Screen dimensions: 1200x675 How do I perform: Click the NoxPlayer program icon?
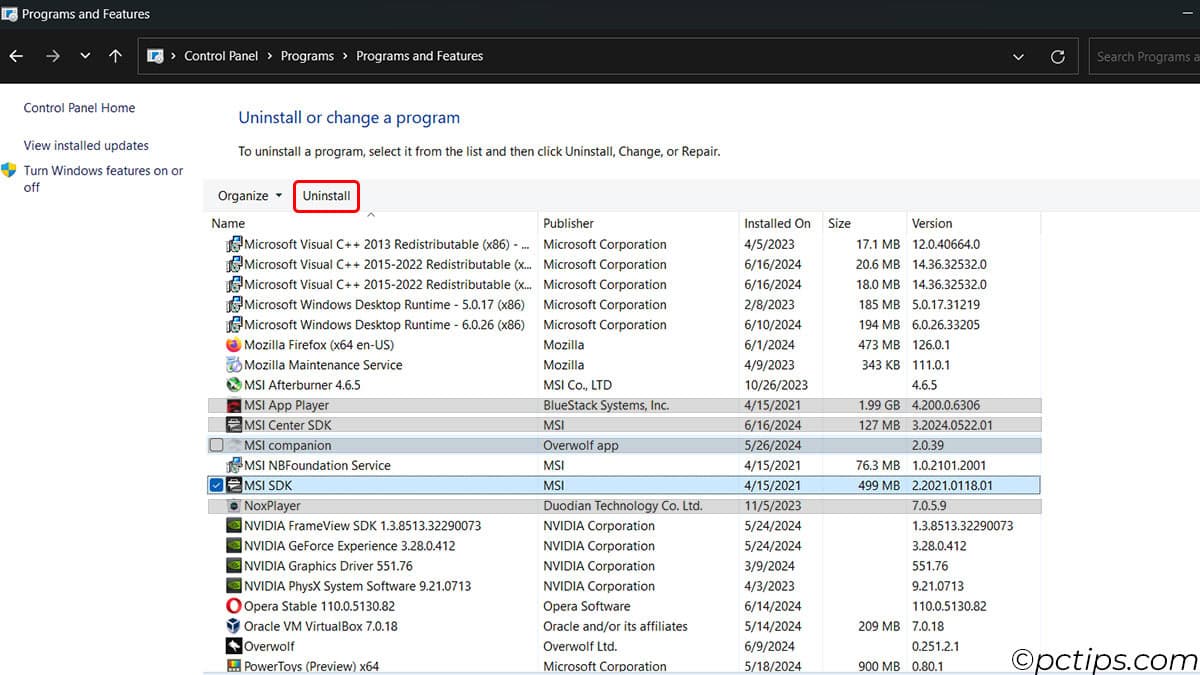(x=232, y=505)
